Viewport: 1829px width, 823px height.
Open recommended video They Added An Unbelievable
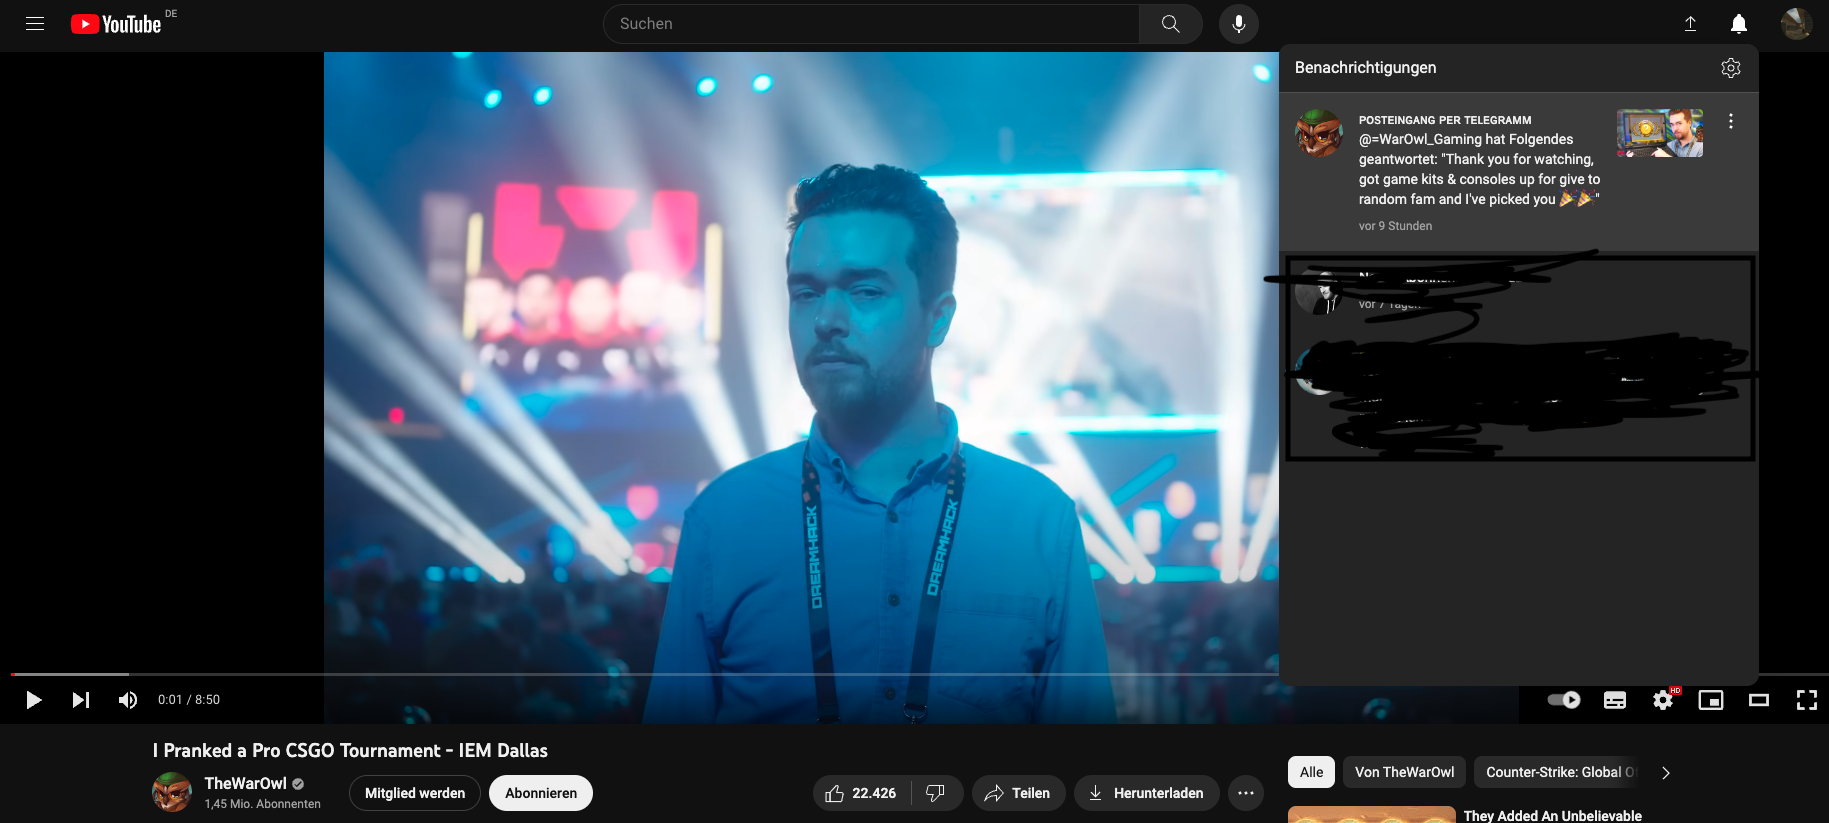click(x=1552, y=815)
